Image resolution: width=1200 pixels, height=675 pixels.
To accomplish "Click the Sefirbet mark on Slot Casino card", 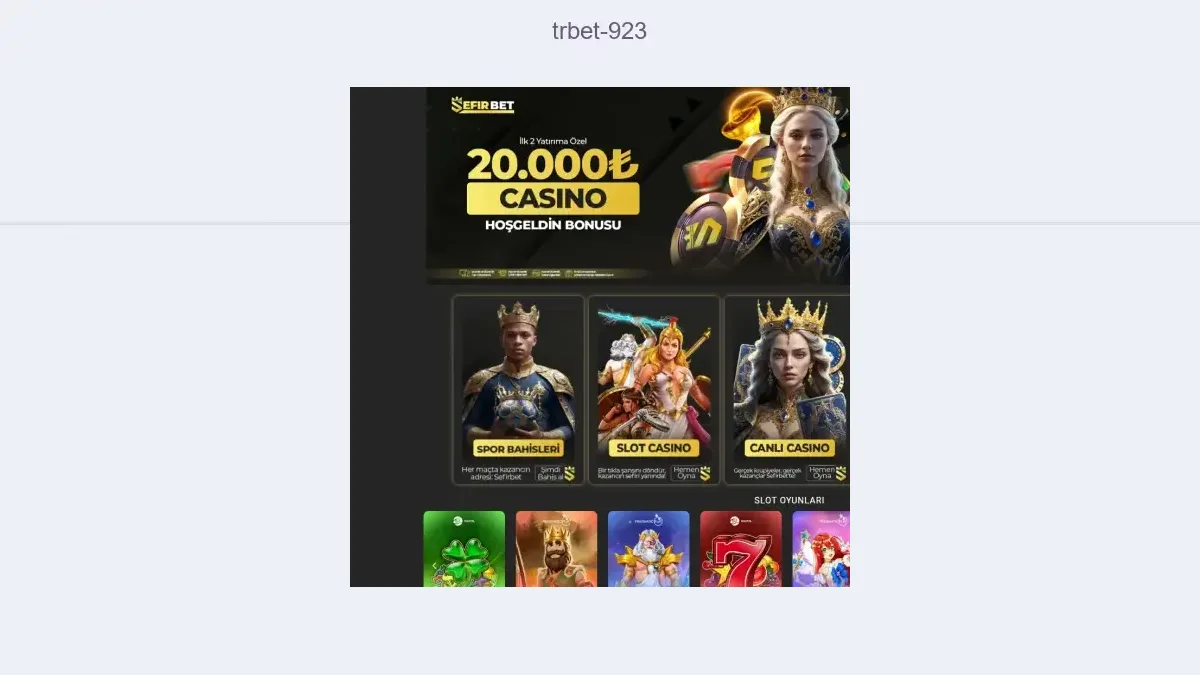I will click(705, 474).
